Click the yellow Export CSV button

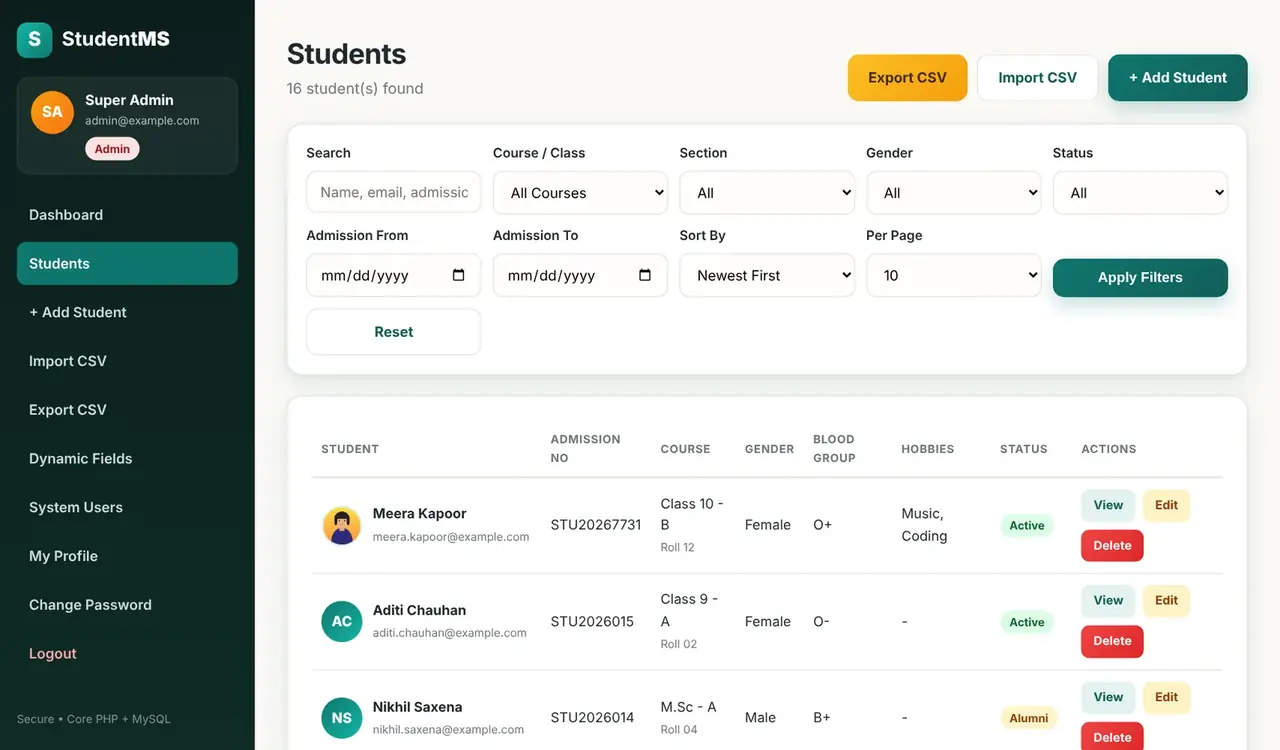[x=907, y=78]
